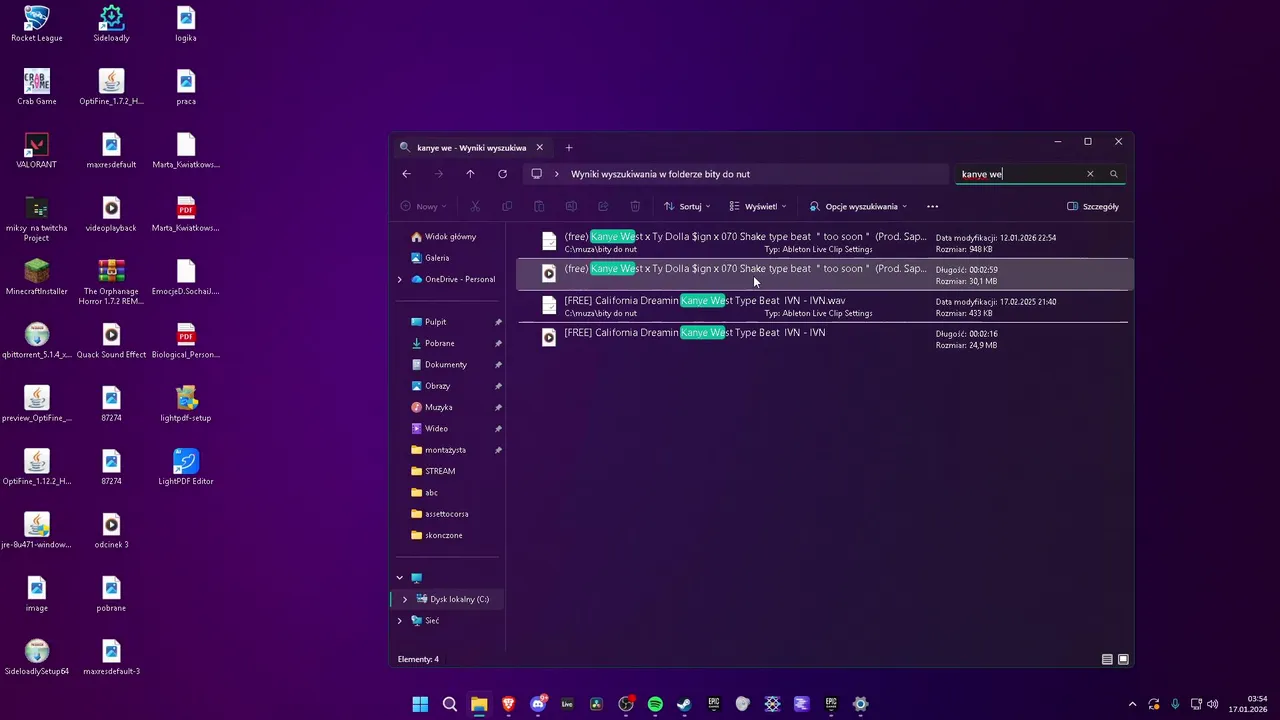
Task: Select the Biological_Person PDF on desktop
Action: click(x=186, y=341)
